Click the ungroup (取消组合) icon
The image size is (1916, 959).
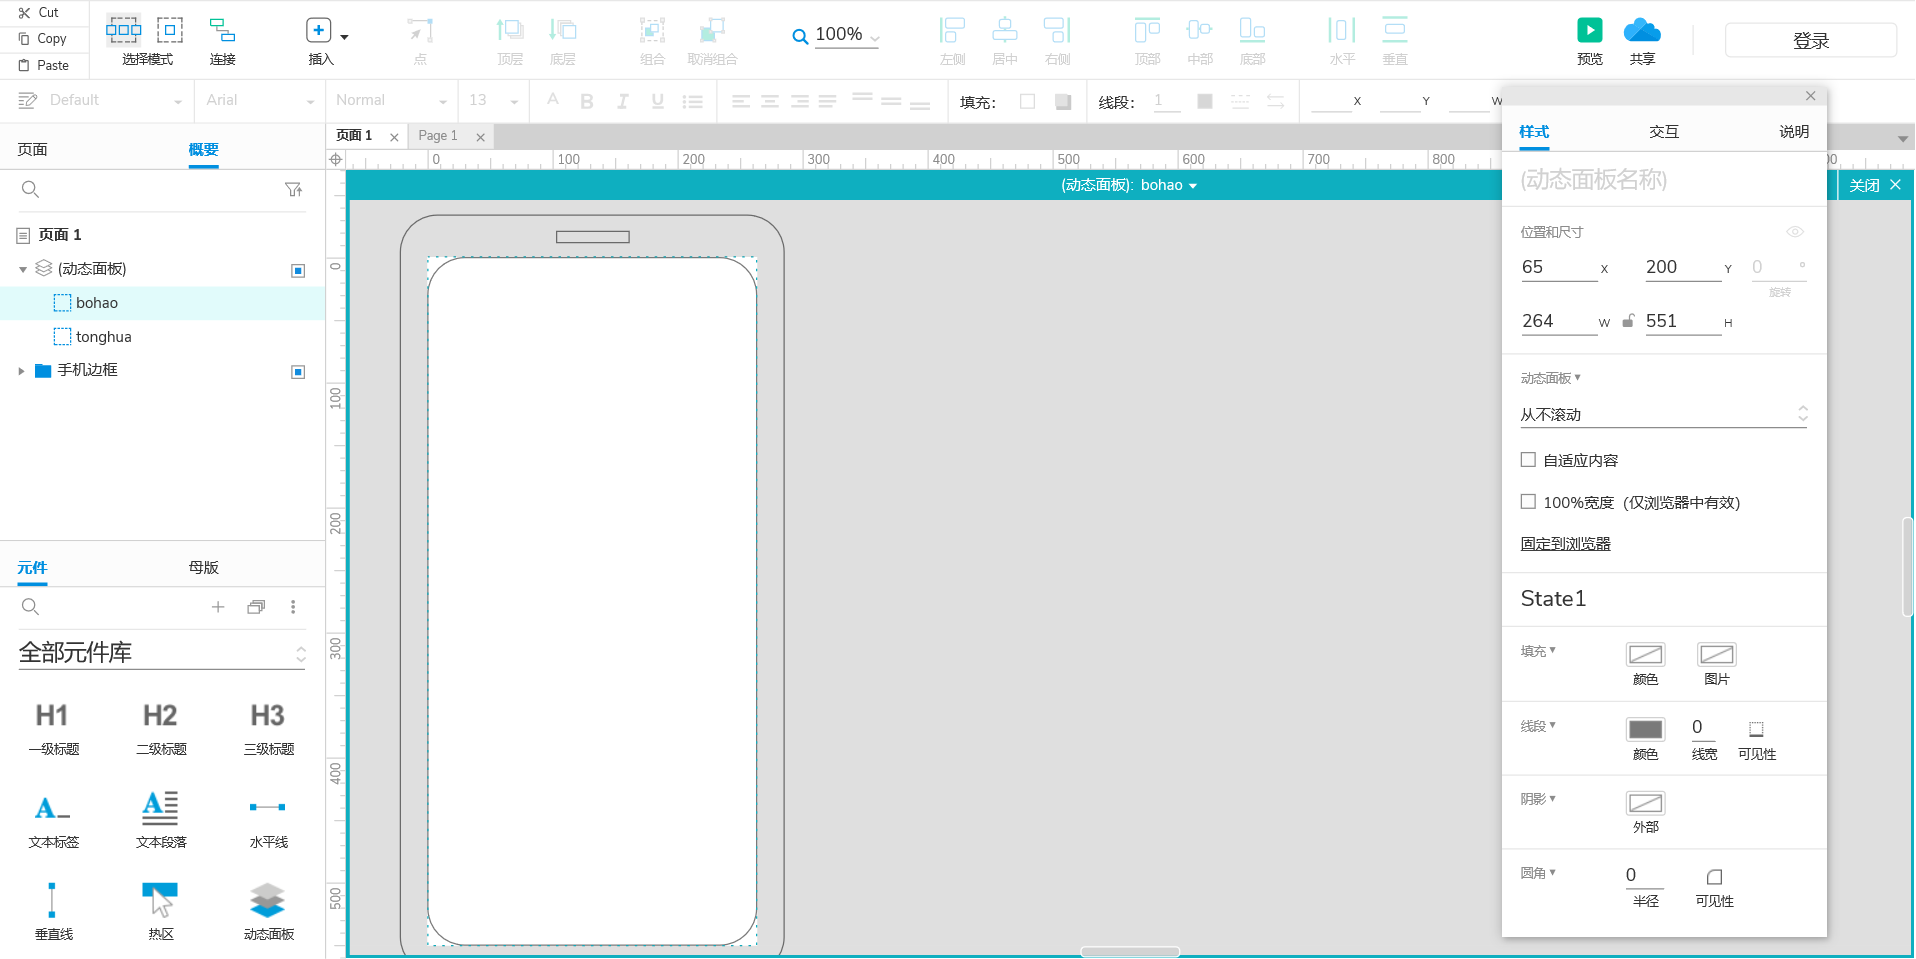[x=712, y=30]
